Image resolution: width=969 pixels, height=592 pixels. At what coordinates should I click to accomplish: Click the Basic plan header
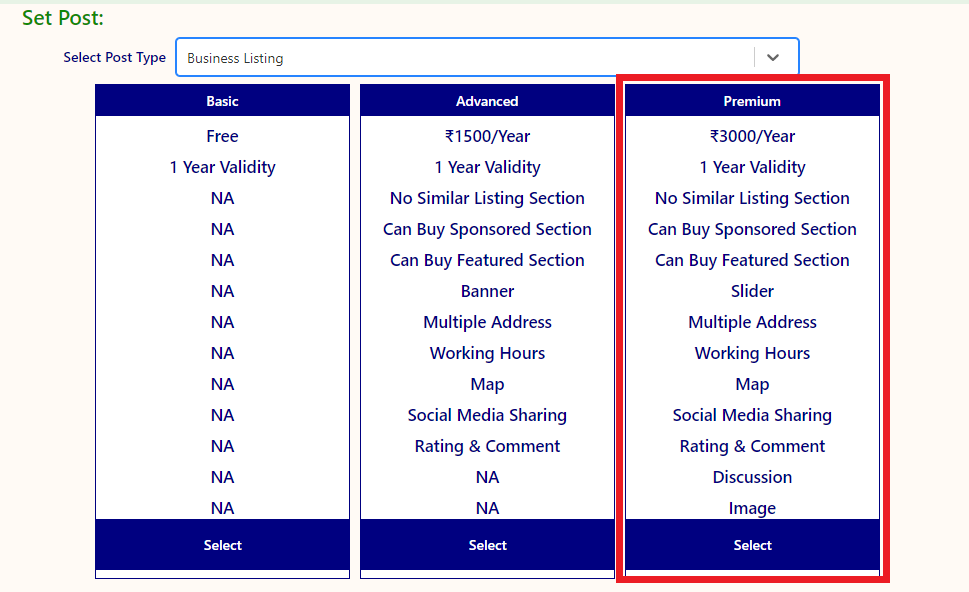tap(222, 101)
